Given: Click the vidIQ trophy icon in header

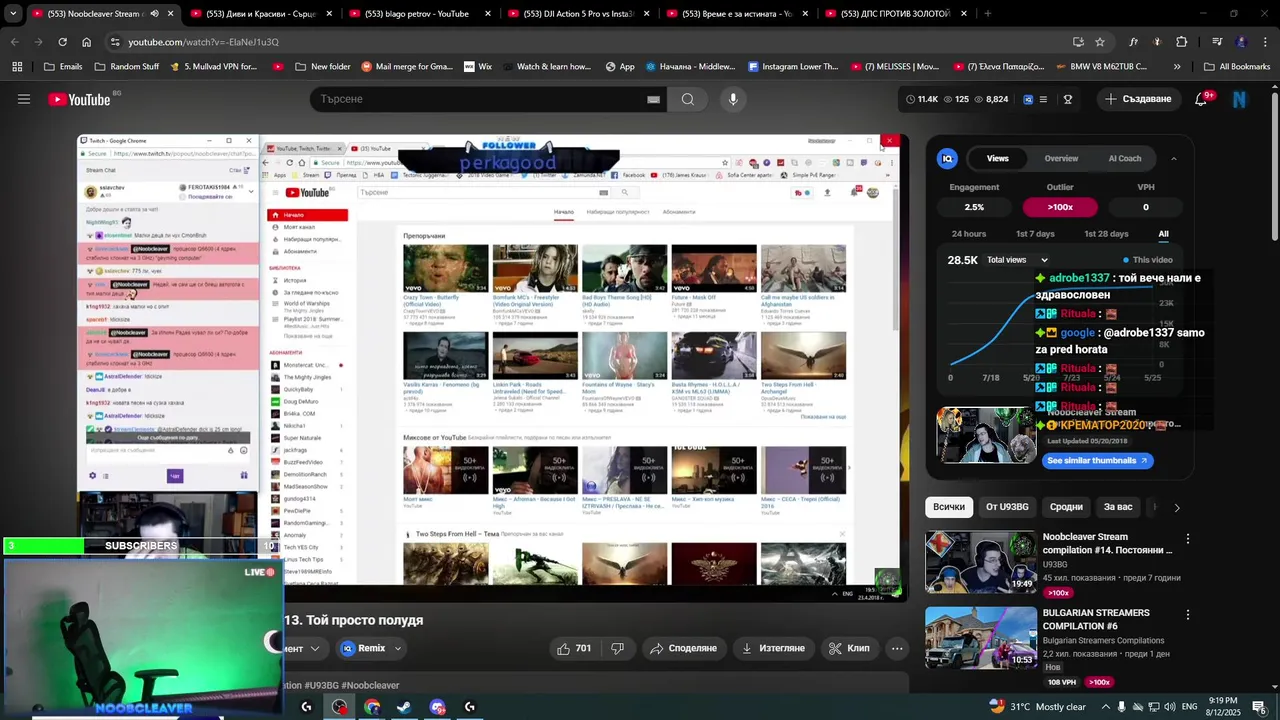Looking at the screenshot, I should point(1068,99).
